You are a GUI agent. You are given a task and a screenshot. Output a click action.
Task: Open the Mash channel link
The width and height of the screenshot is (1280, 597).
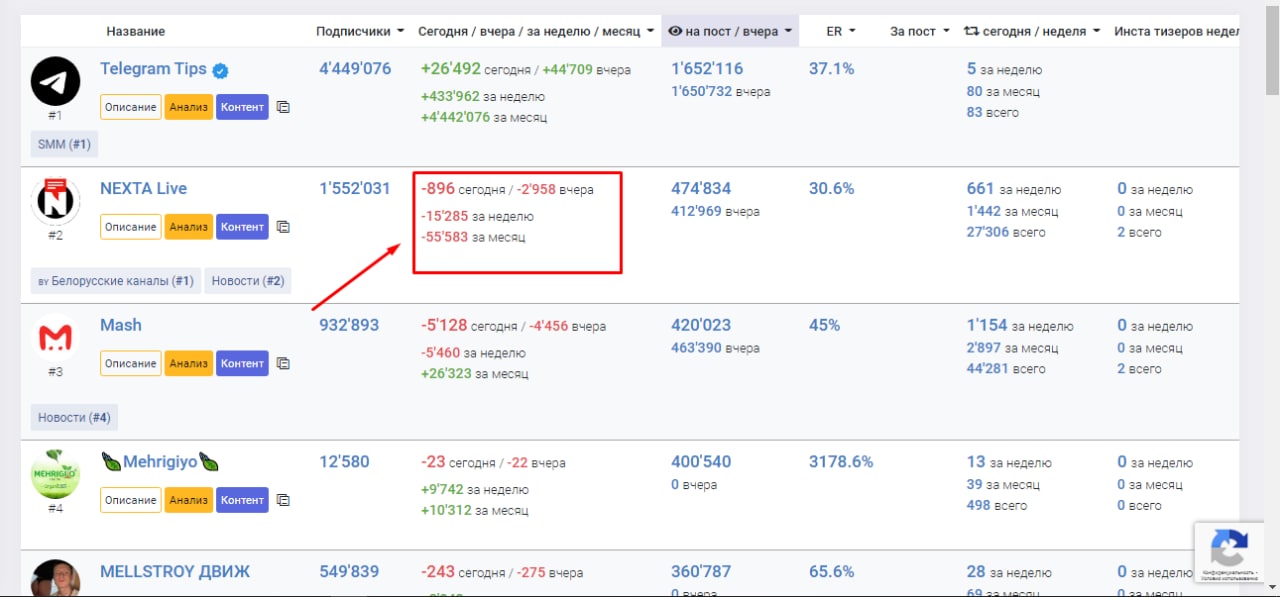pos(121,325)
